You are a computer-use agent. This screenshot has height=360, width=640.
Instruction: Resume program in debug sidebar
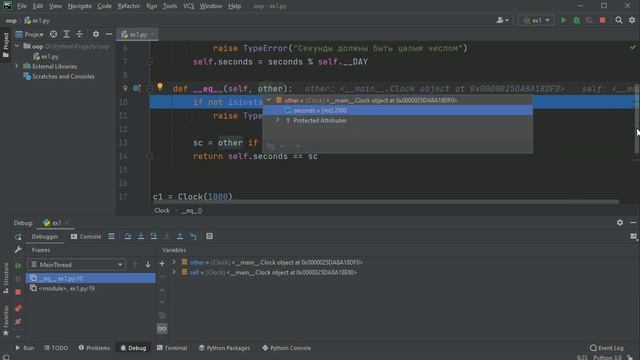tap(18, 266)
